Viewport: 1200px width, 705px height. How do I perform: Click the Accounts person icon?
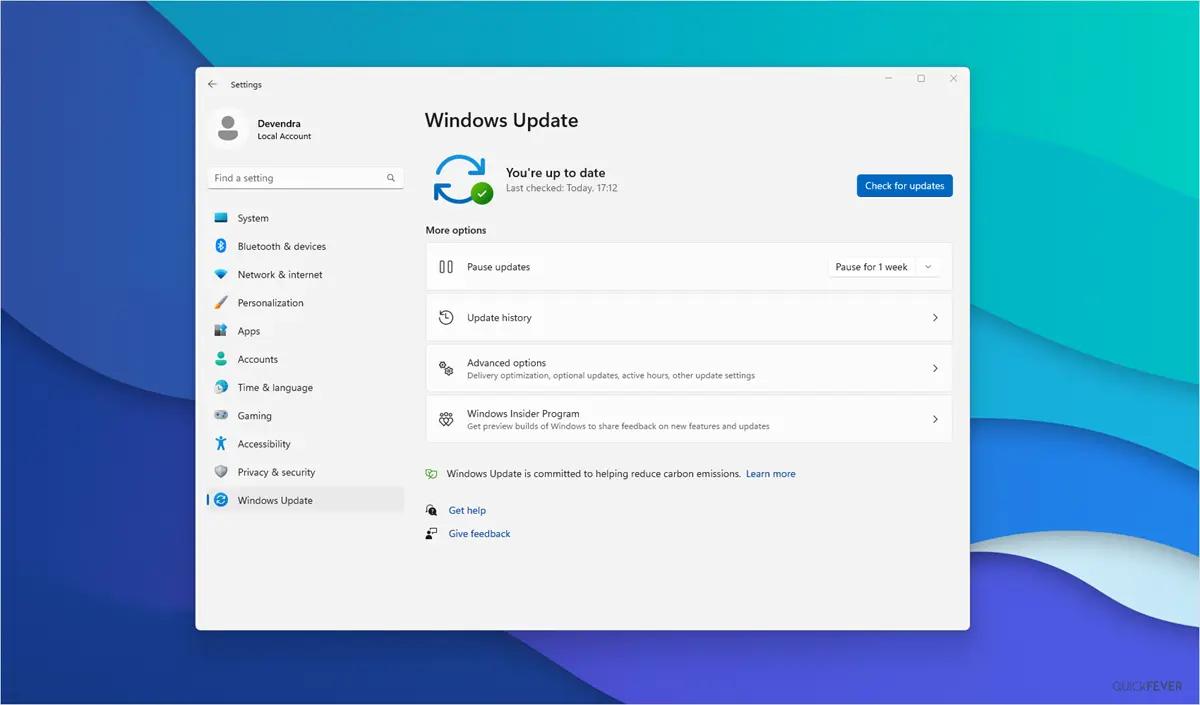pyautogui.click(x=221, y=359)
